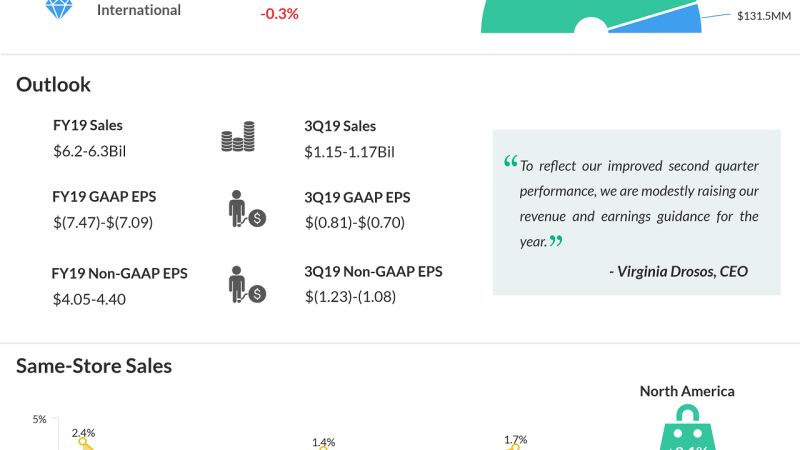Click the green opening quotation mark

click(511, 163)
